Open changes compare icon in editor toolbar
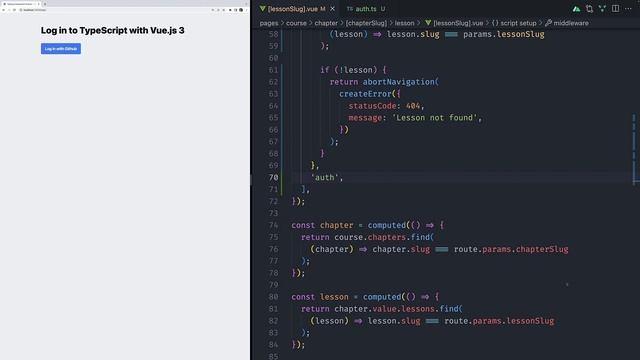The width and height of the screenshot is (640, 360). point(589,9)
